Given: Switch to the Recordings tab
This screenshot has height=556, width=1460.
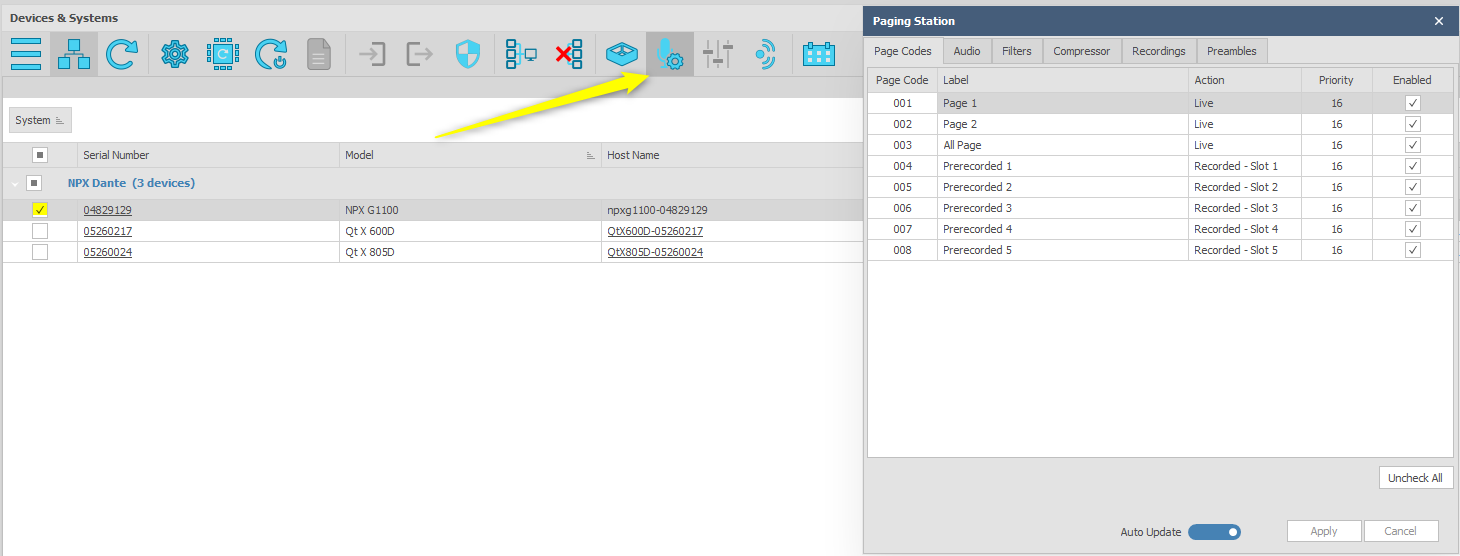Looking at the screenshot, I should pyautogui.click(x=1159, y=51).
